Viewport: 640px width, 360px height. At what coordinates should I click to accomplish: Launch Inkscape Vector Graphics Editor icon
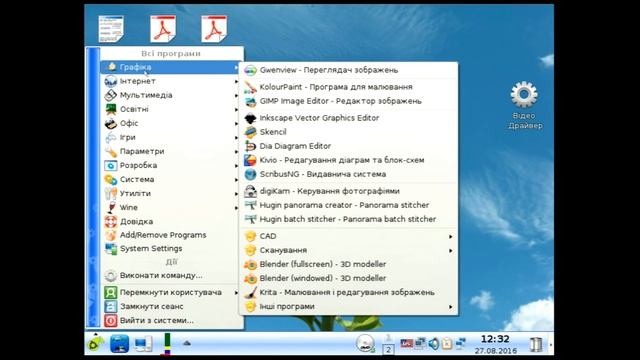point(250,118)
